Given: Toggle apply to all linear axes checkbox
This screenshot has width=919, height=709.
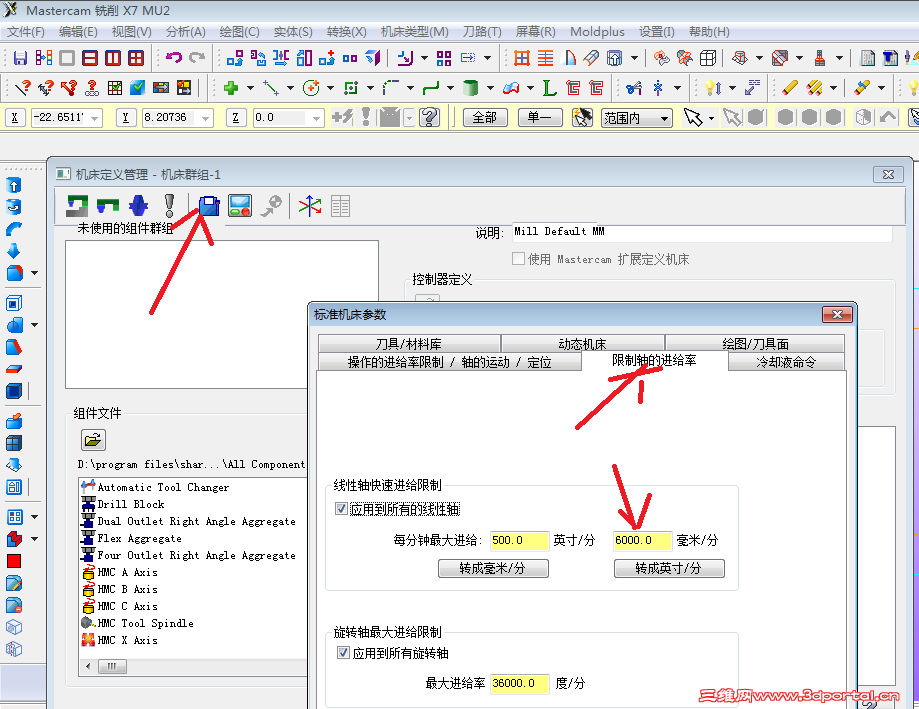Looking at the screenshot, I should pyautogui.click(x=341, y=508).
